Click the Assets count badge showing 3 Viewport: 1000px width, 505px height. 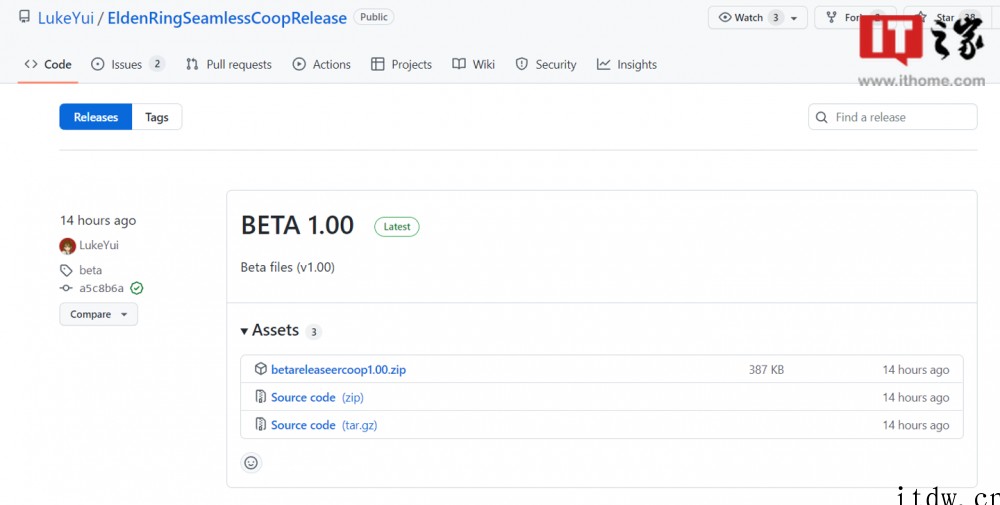click(x=313, y=332)
